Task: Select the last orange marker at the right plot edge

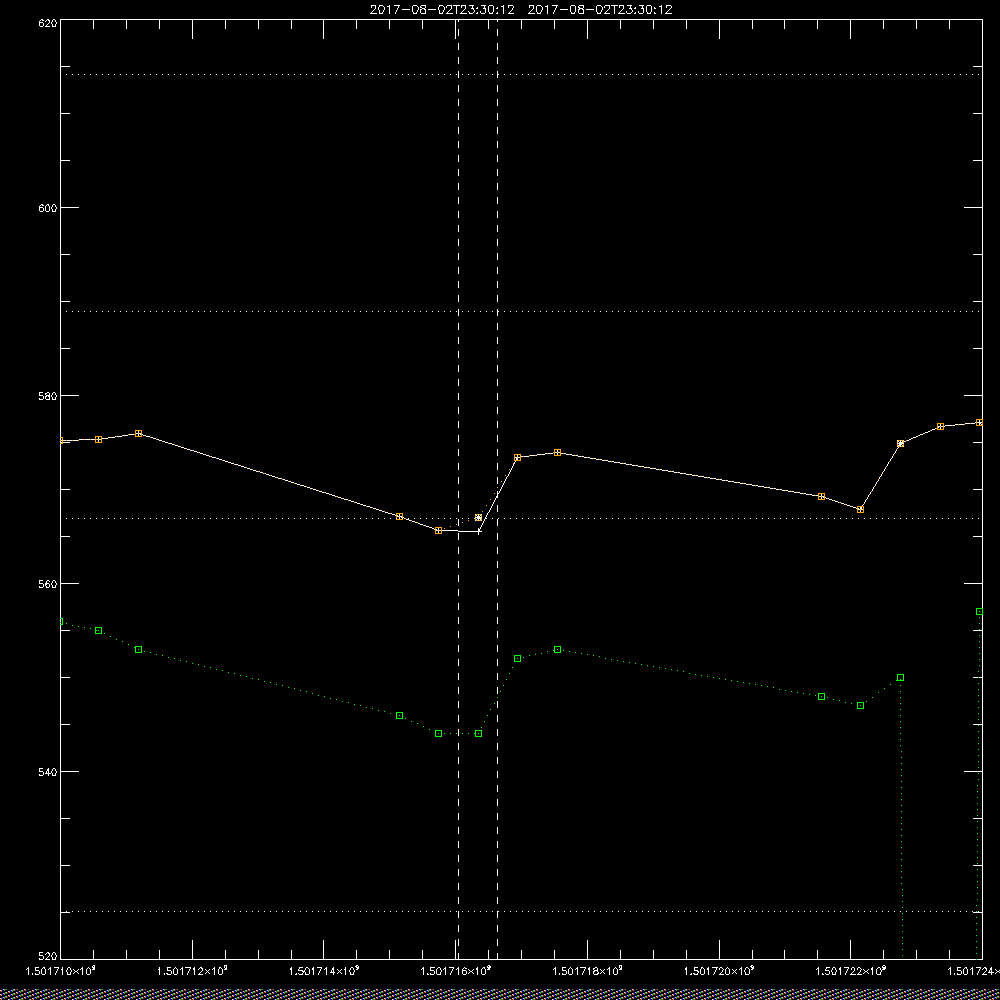Action: tap(980, 423)
